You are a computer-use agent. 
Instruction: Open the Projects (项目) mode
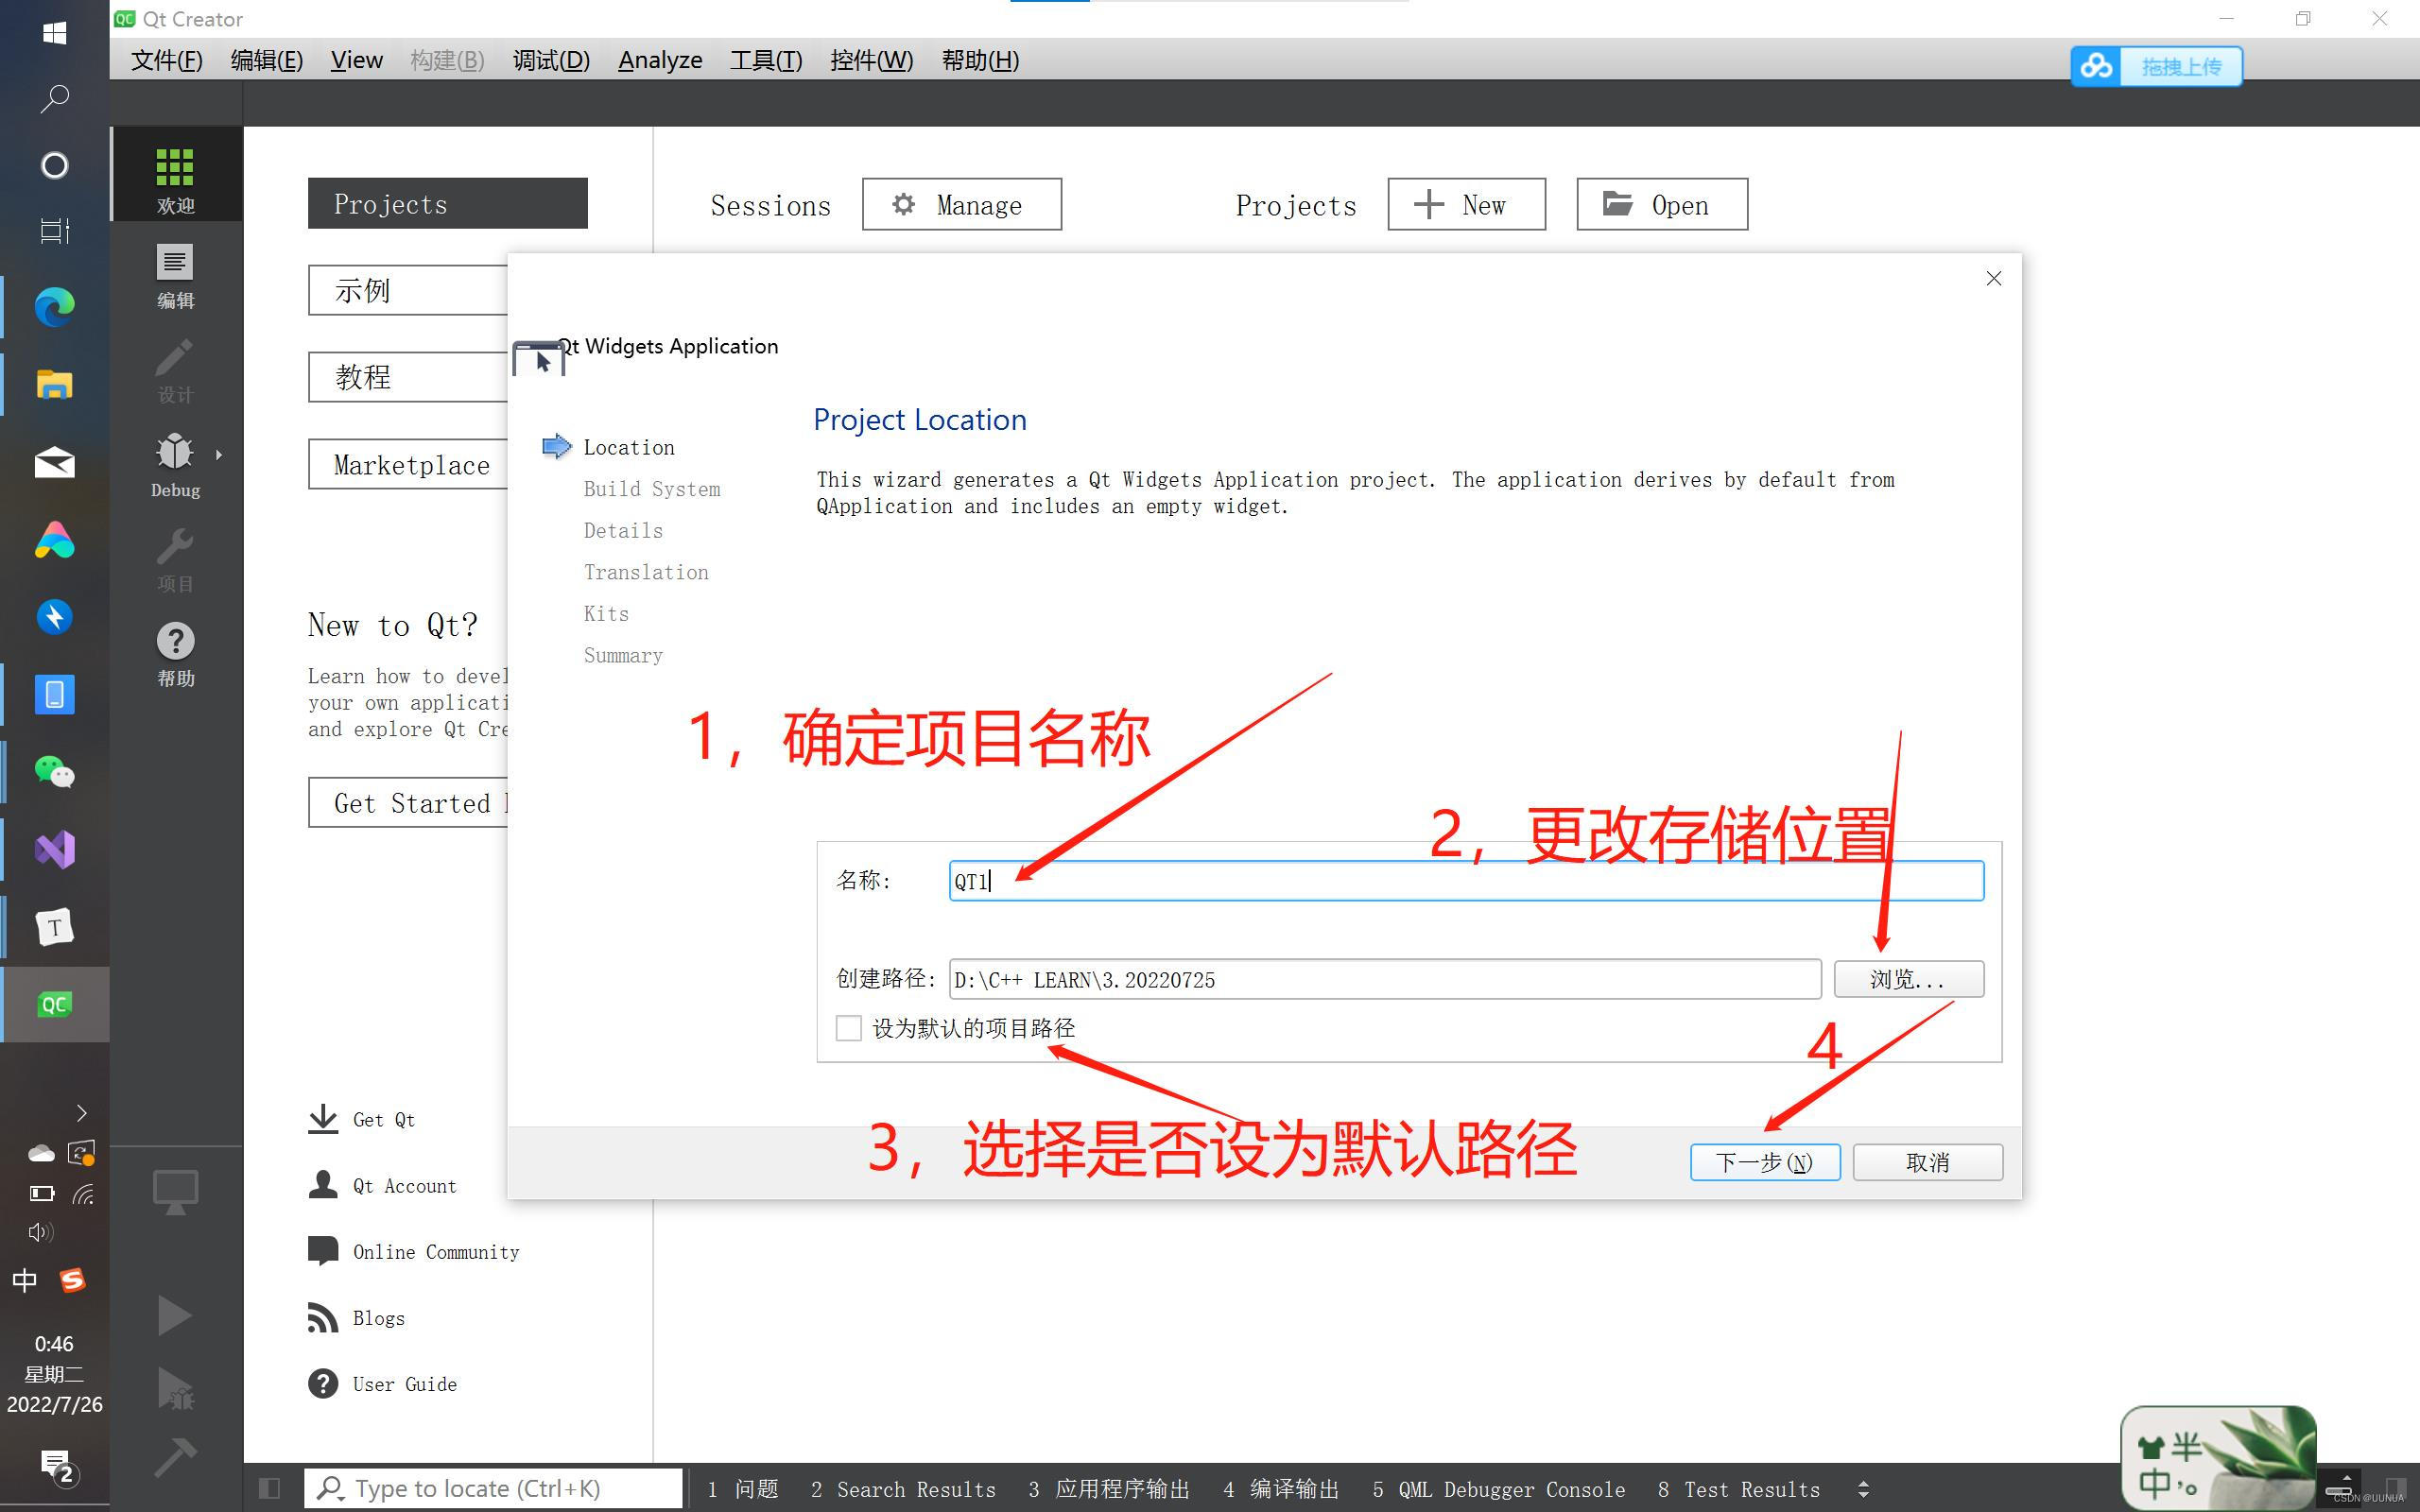[x=175, y=560]
